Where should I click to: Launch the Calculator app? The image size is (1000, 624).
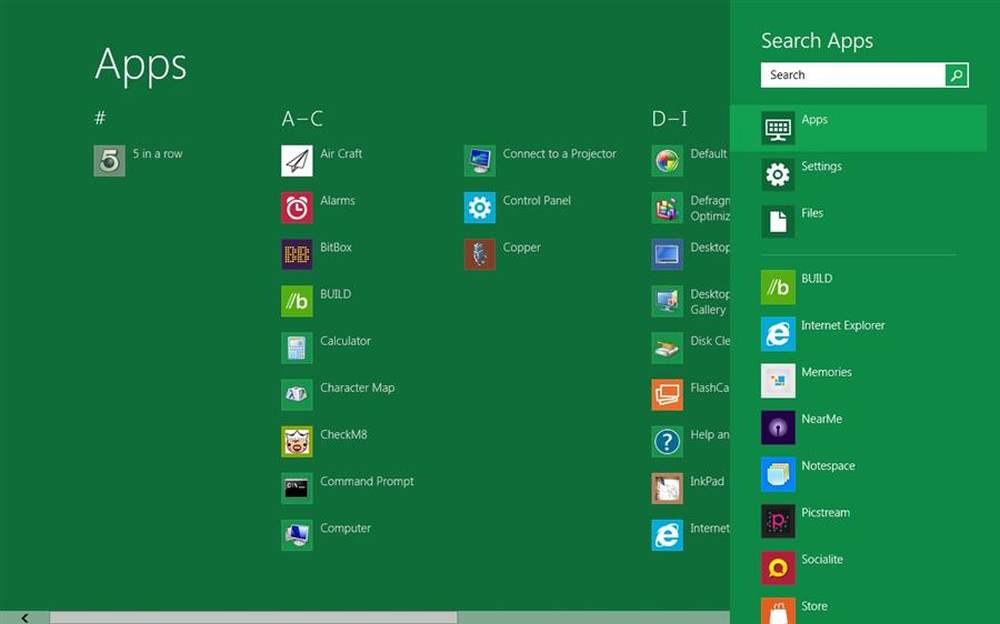(297, 348)
